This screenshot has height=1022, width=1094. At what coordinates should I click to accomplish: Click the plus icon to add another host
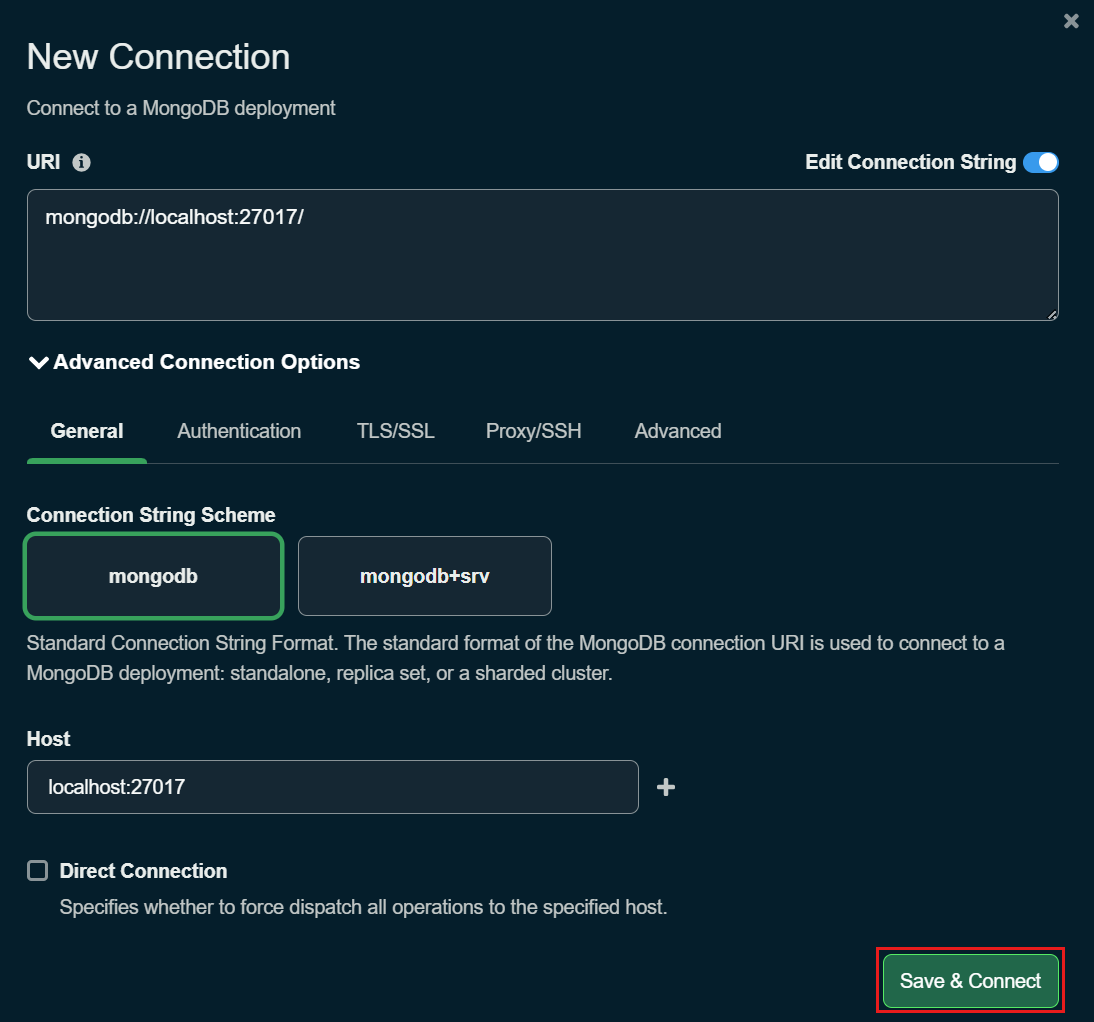point(665,787)
